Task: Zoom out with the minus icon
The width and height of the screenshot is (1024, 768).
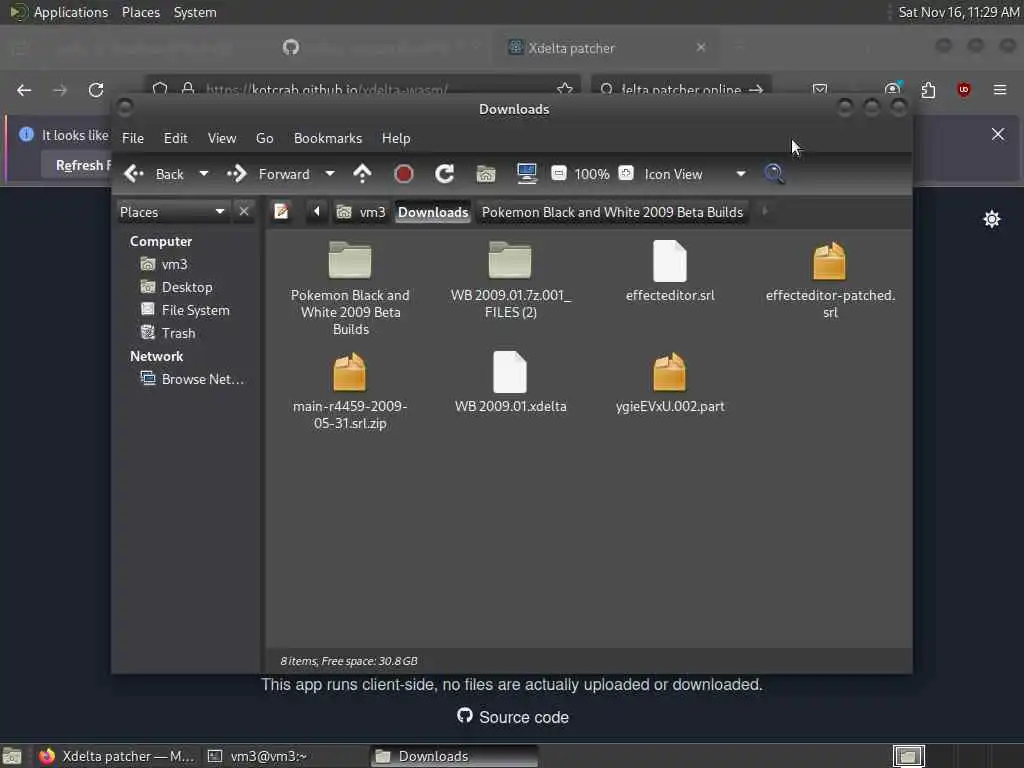Action: [x=558, y=173]
